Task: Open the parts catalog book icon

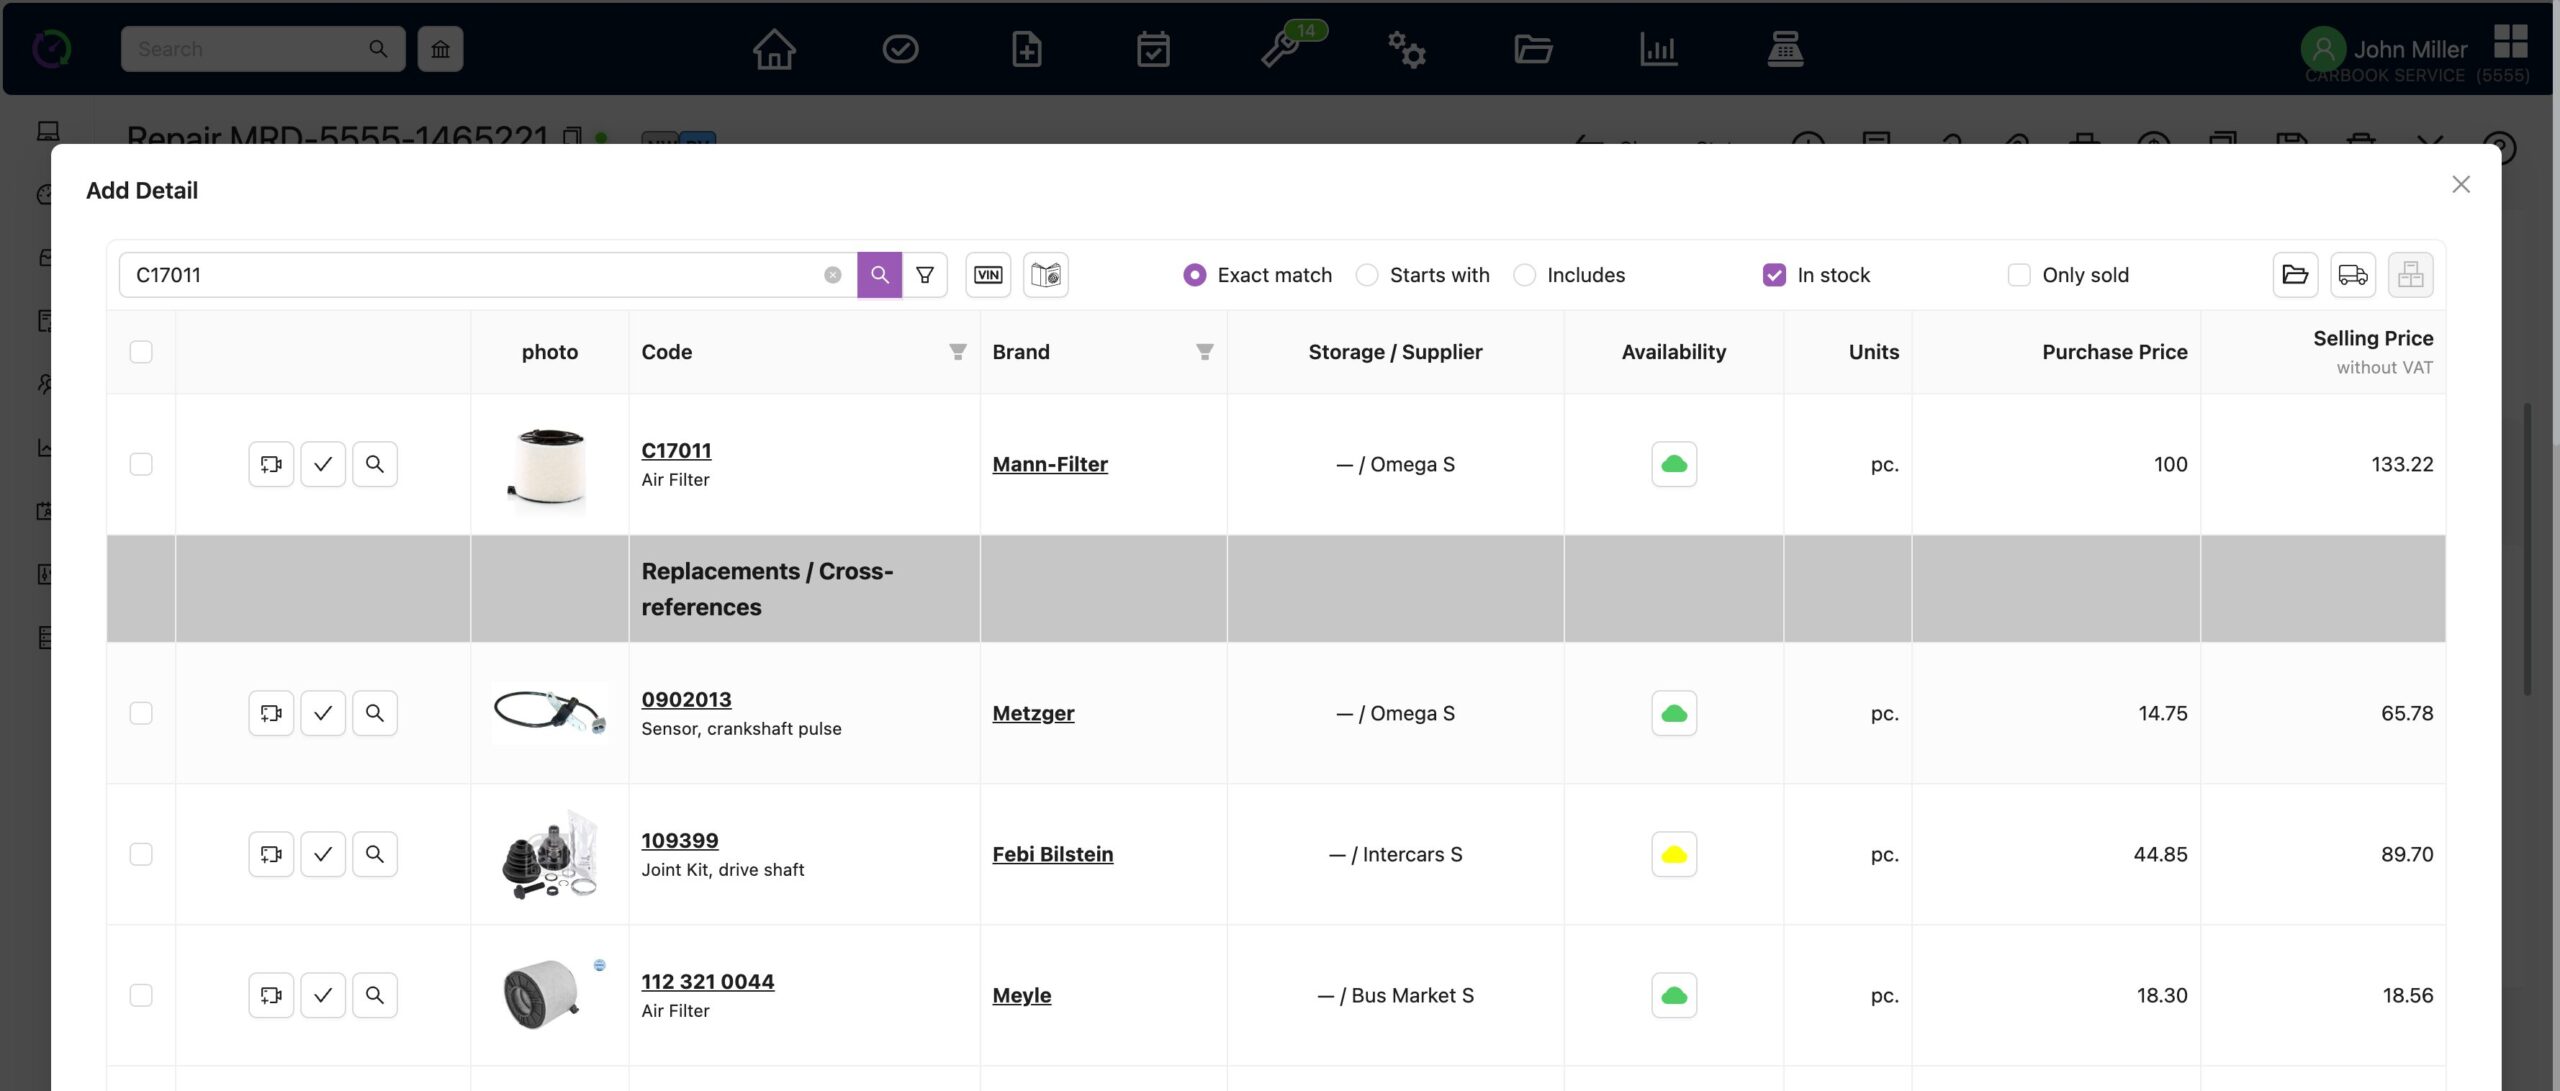Action: [x=1046, y=274]
